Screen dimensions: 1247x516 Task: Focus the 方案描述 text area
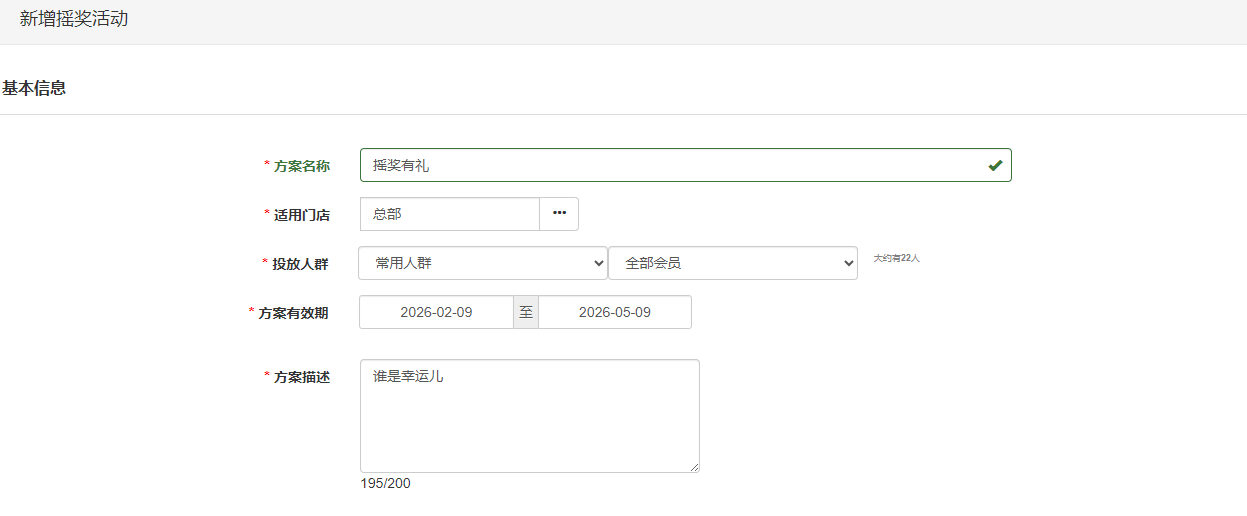tap(529, 415)
